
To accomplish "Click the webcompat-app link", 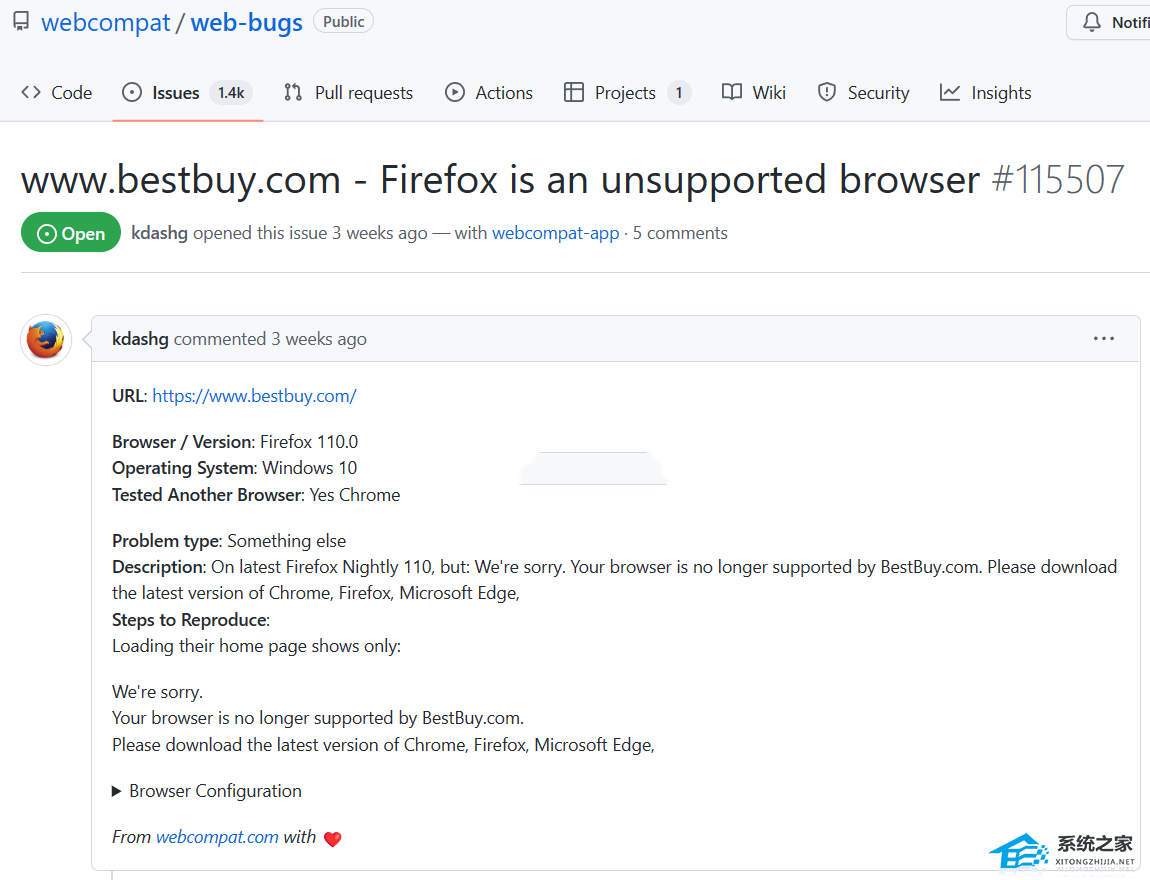I will tap(555, 233).
